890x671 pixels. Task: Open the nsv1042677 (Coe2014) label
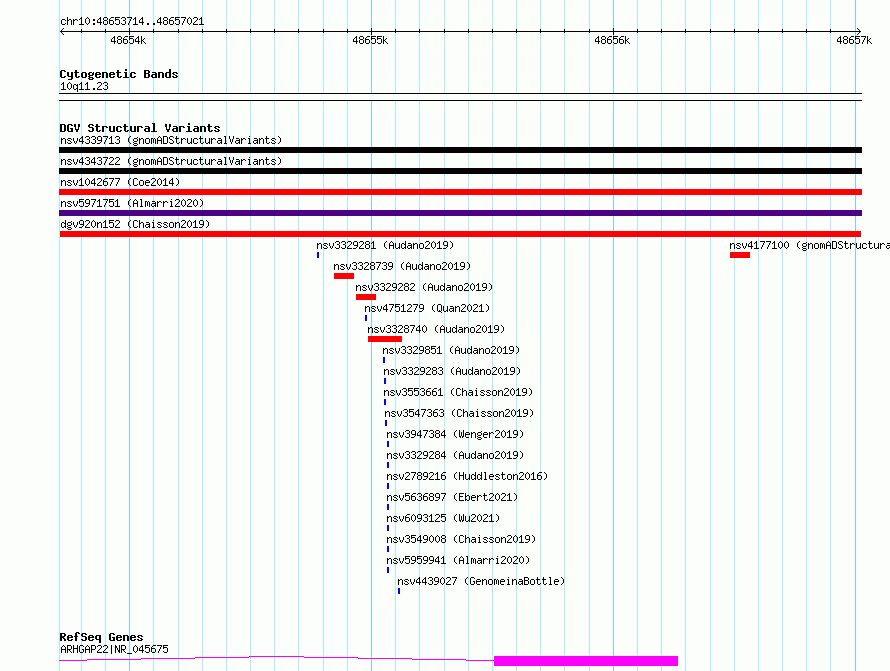pos(120,182)
